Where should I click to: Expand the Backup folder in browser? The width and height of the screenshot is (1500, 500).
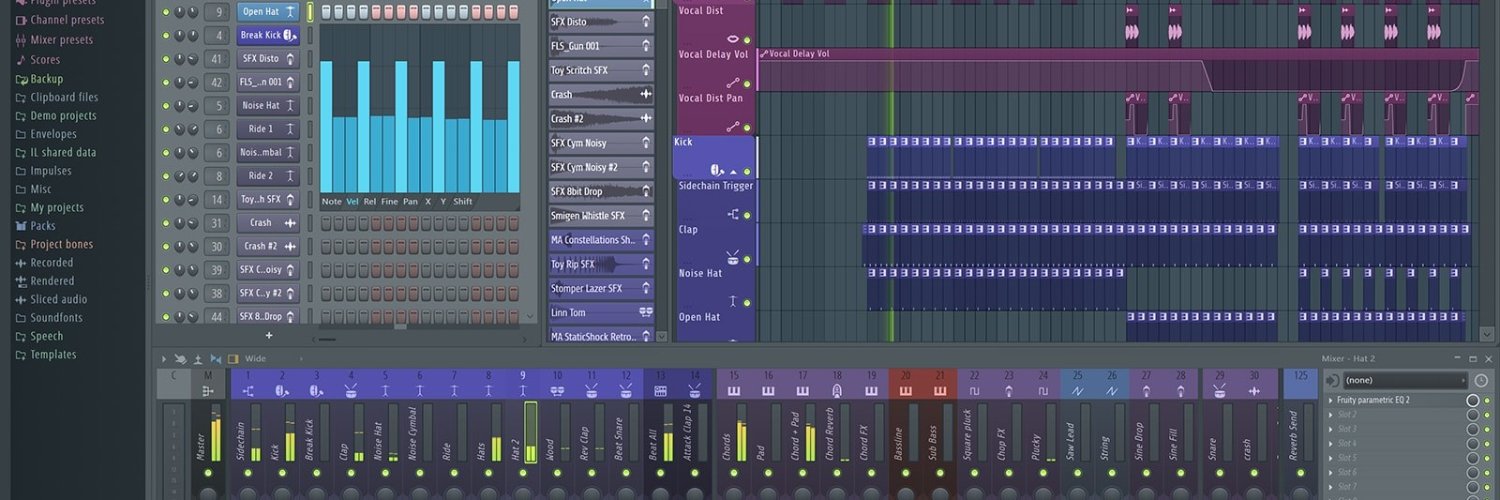tap(40, 79)
